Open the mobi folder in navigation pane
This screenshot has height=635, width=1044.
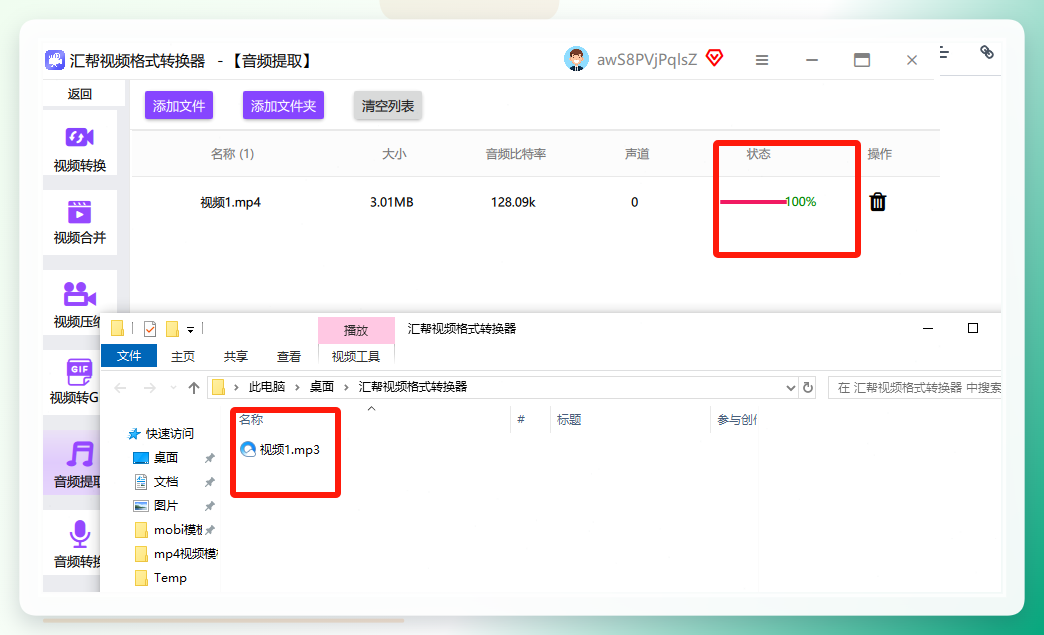click(x=168, y=530)
